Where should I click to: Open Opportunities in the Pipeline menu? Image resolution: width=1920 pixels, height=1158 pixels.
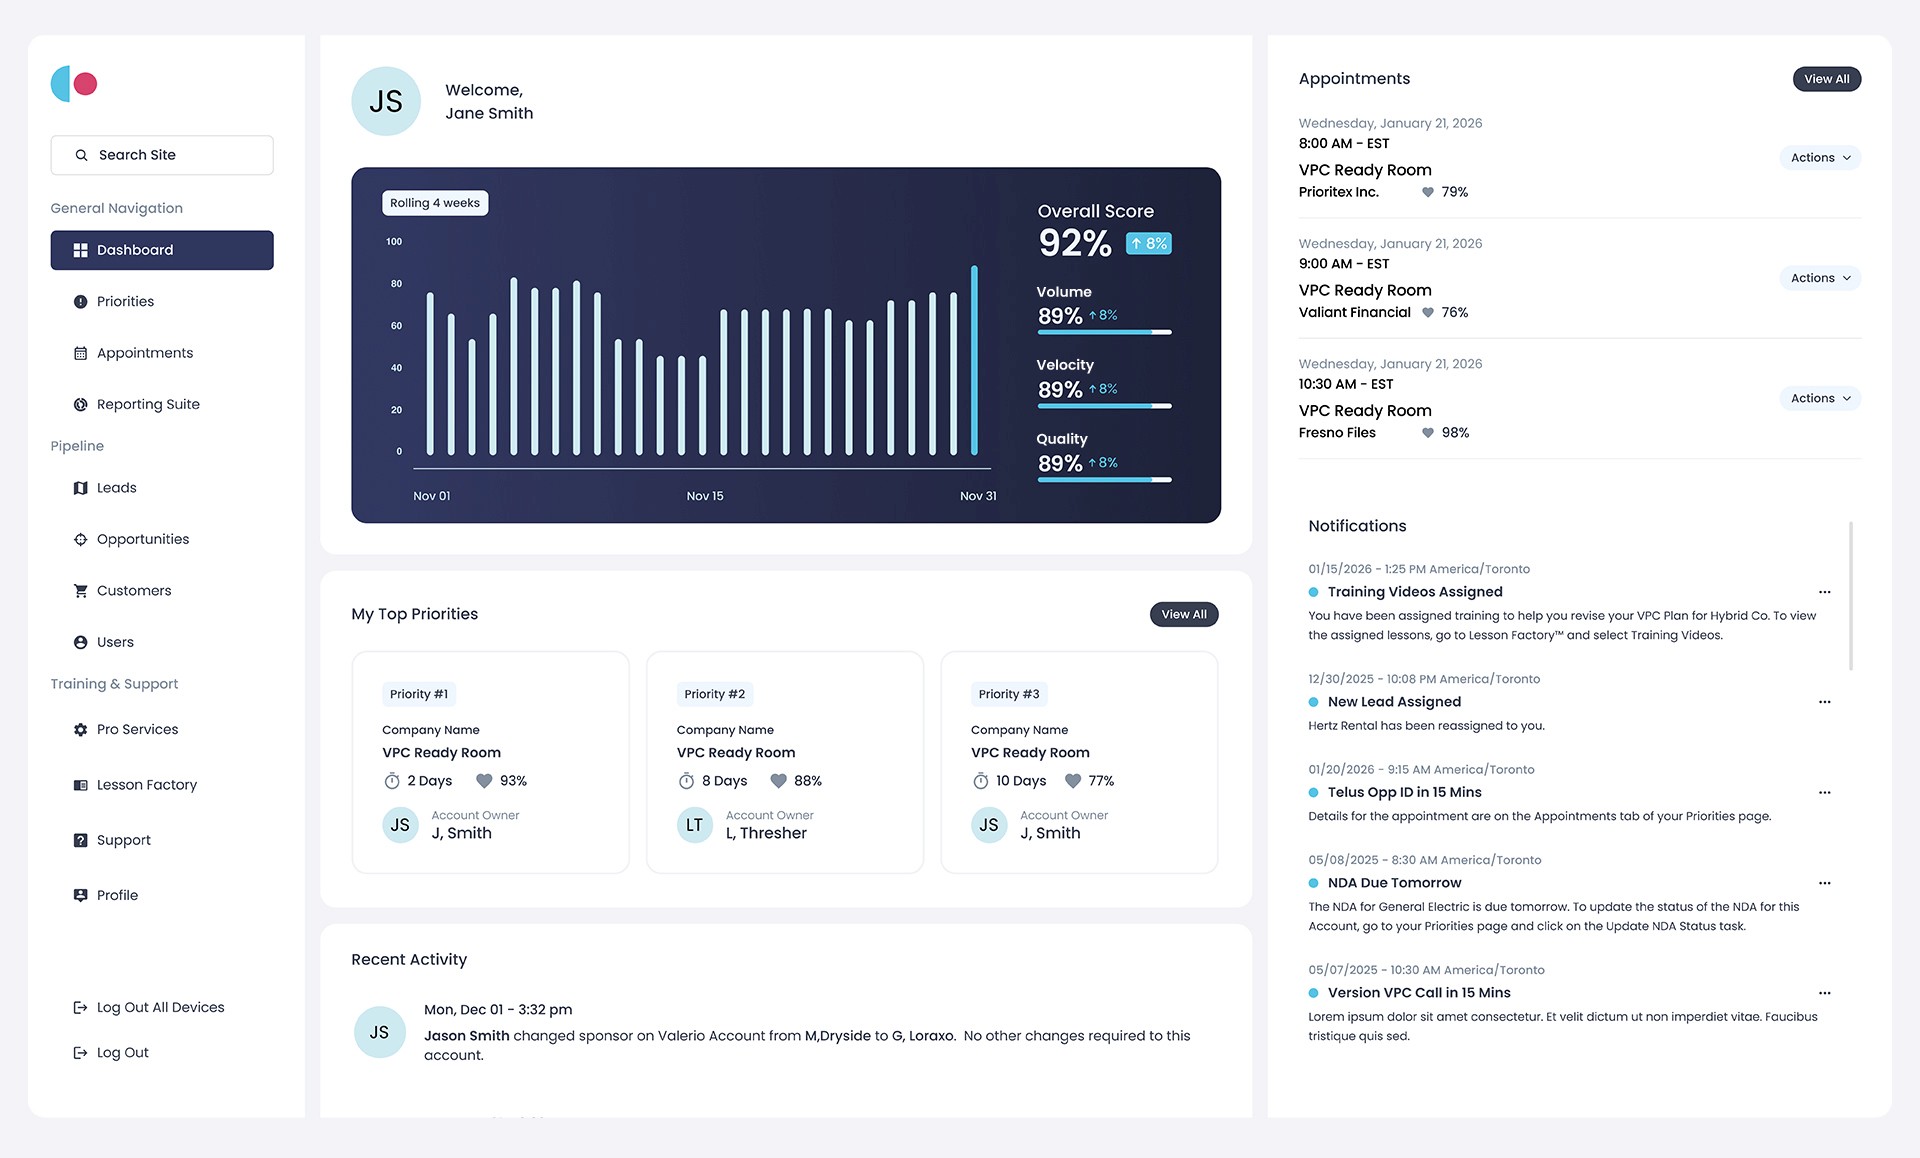tap(142, 539)
